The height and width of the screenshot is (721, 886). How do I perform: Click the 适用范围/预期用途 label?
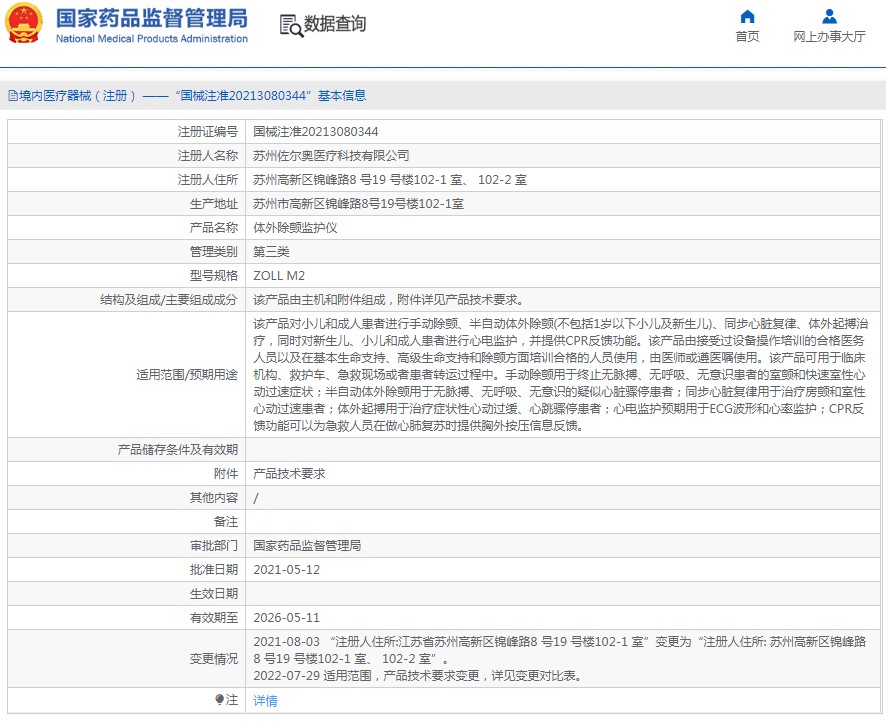tap(187, 375)
